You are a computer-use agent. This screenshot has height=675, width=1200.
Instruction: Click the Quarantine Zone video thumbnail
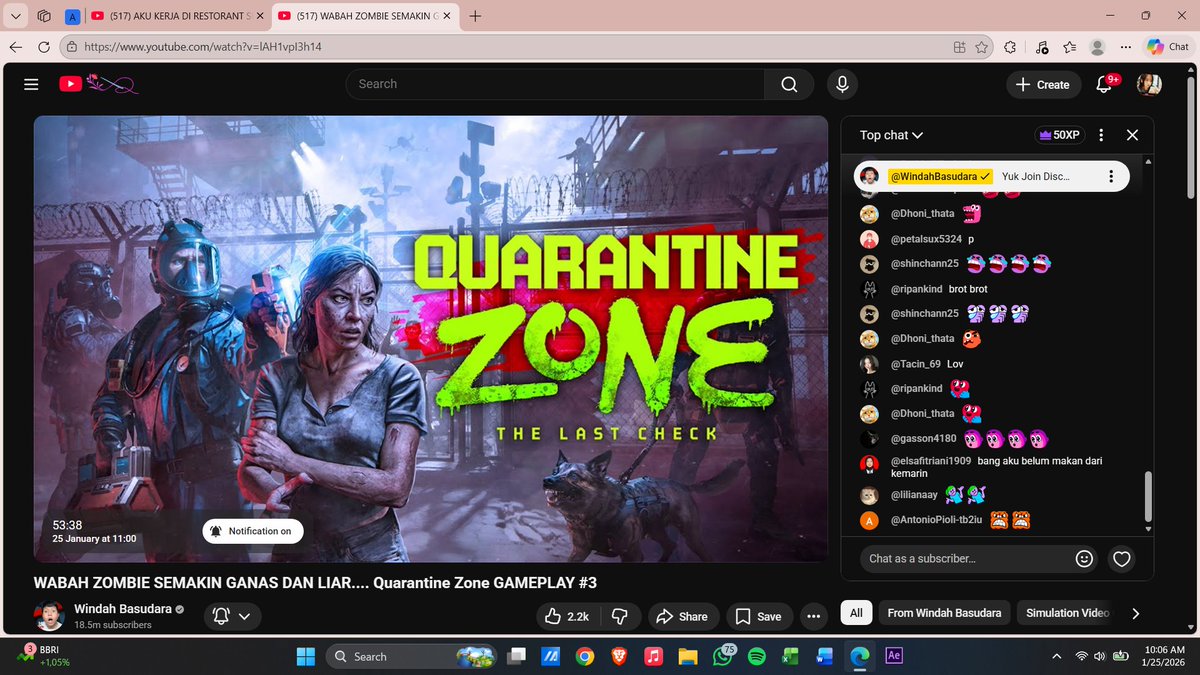pos(431,339)
